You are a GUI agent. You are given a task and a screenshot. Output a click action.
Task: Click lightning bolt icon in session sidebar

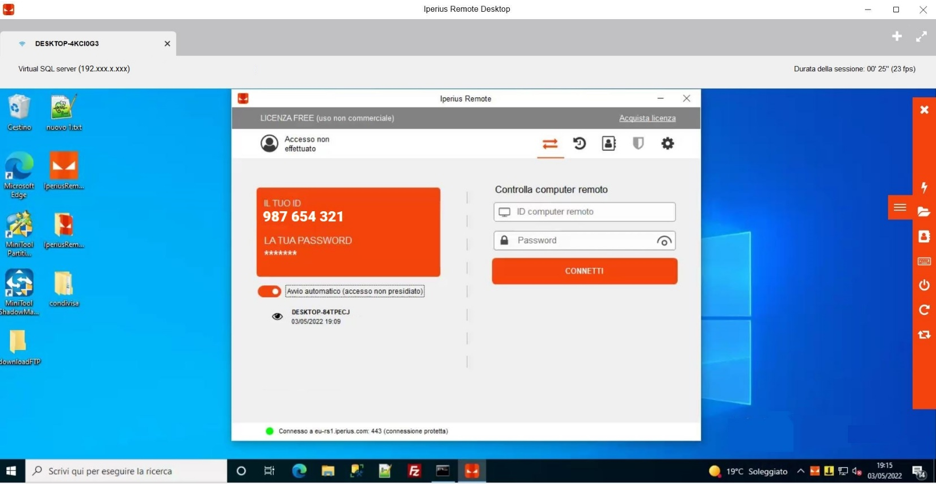(x=924, y=187)
